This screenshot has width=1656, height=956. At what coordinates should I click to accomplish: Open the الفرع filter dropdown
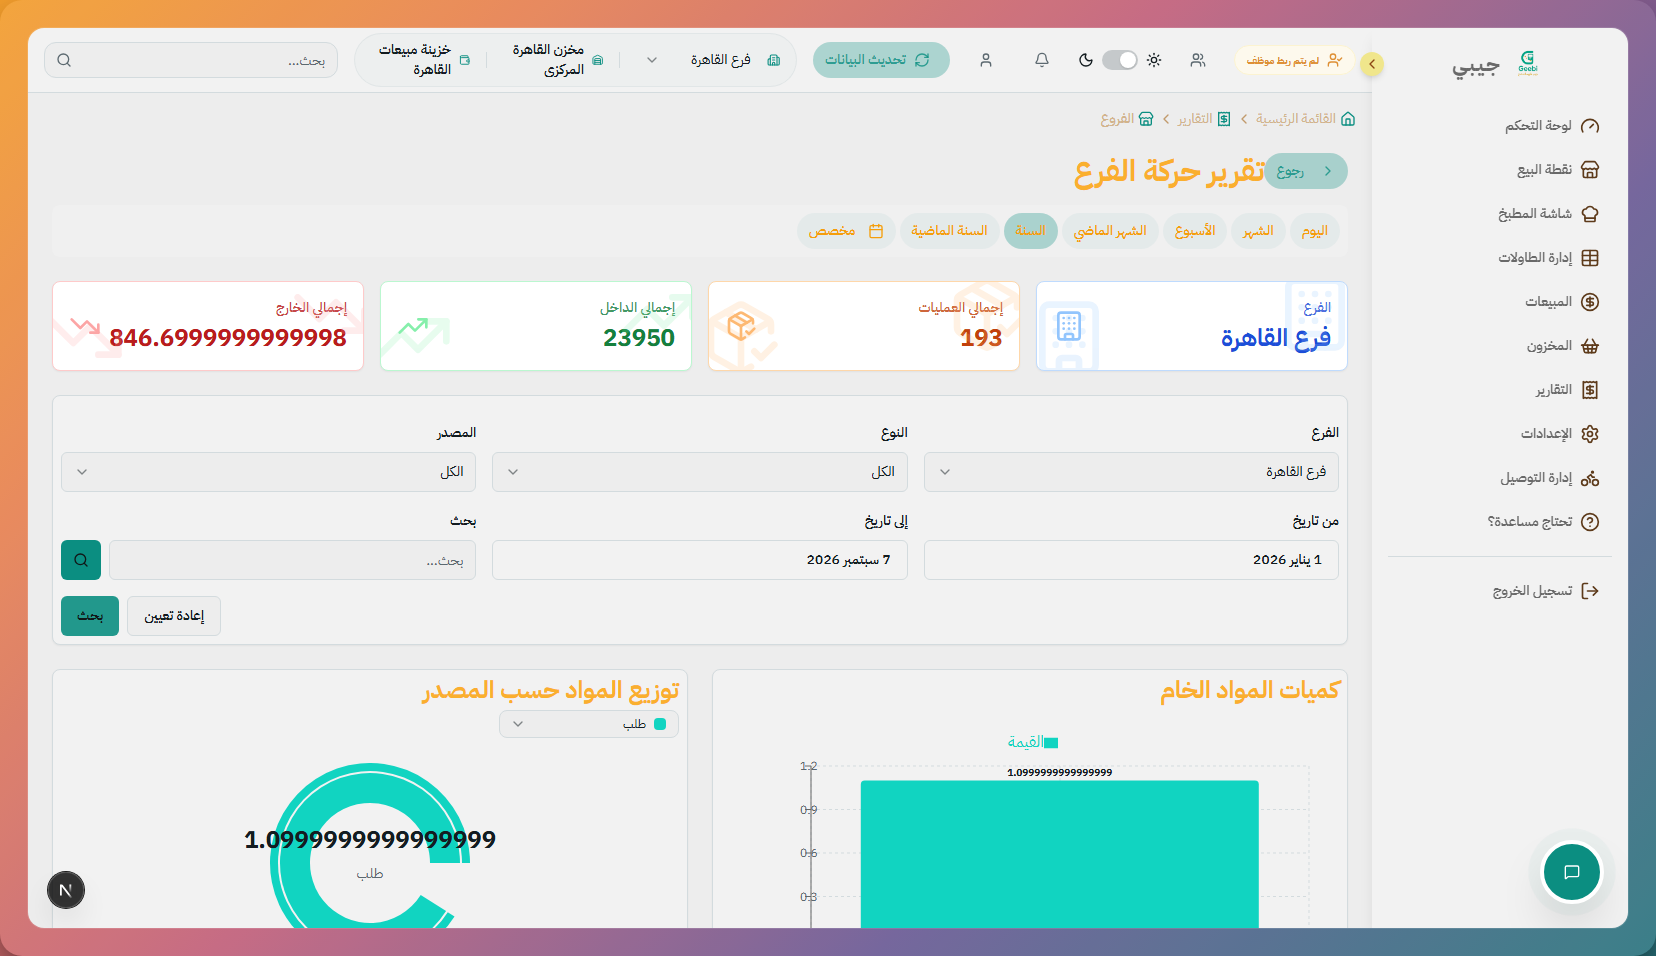point(1131,472)
